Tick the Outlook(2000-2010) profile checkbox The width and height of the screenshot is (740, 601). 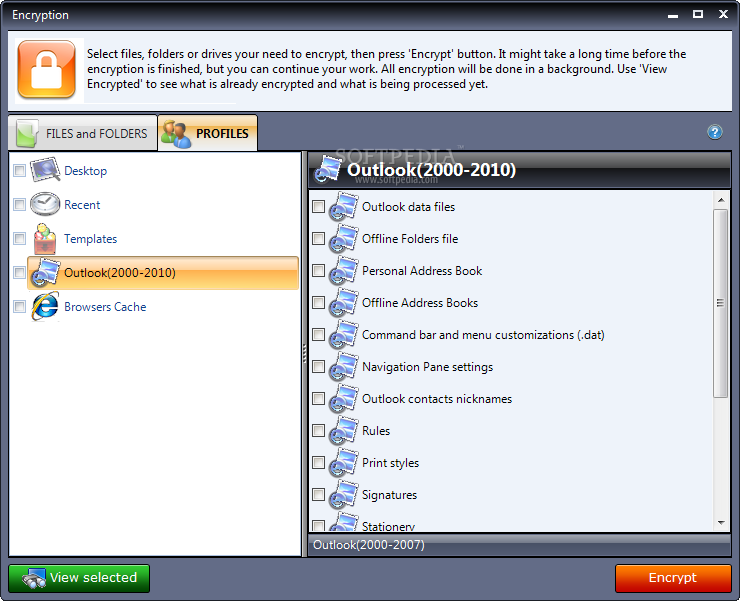pyautogui.click(x=19, y=272)
